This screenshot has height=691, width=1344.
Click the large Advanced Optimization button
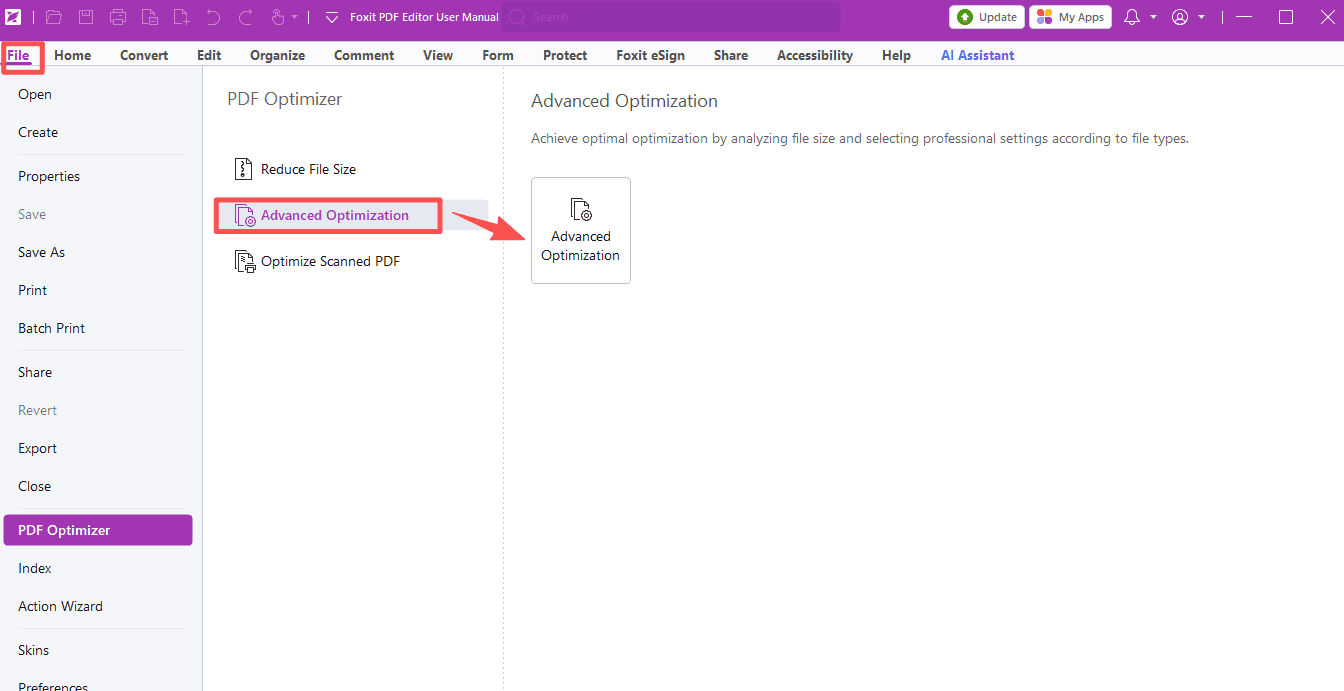[581, 230]
